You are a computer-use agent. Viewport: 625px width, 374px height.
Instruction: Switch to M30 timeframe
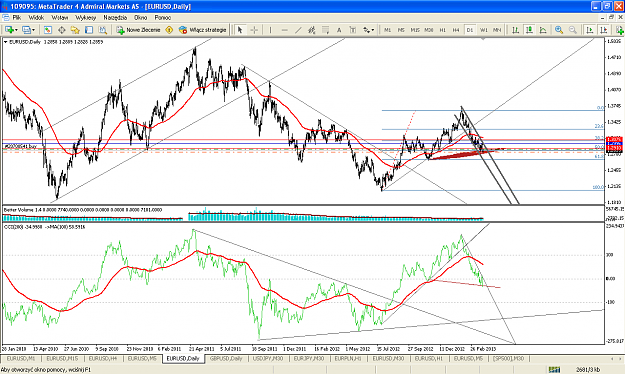(429, 30)
